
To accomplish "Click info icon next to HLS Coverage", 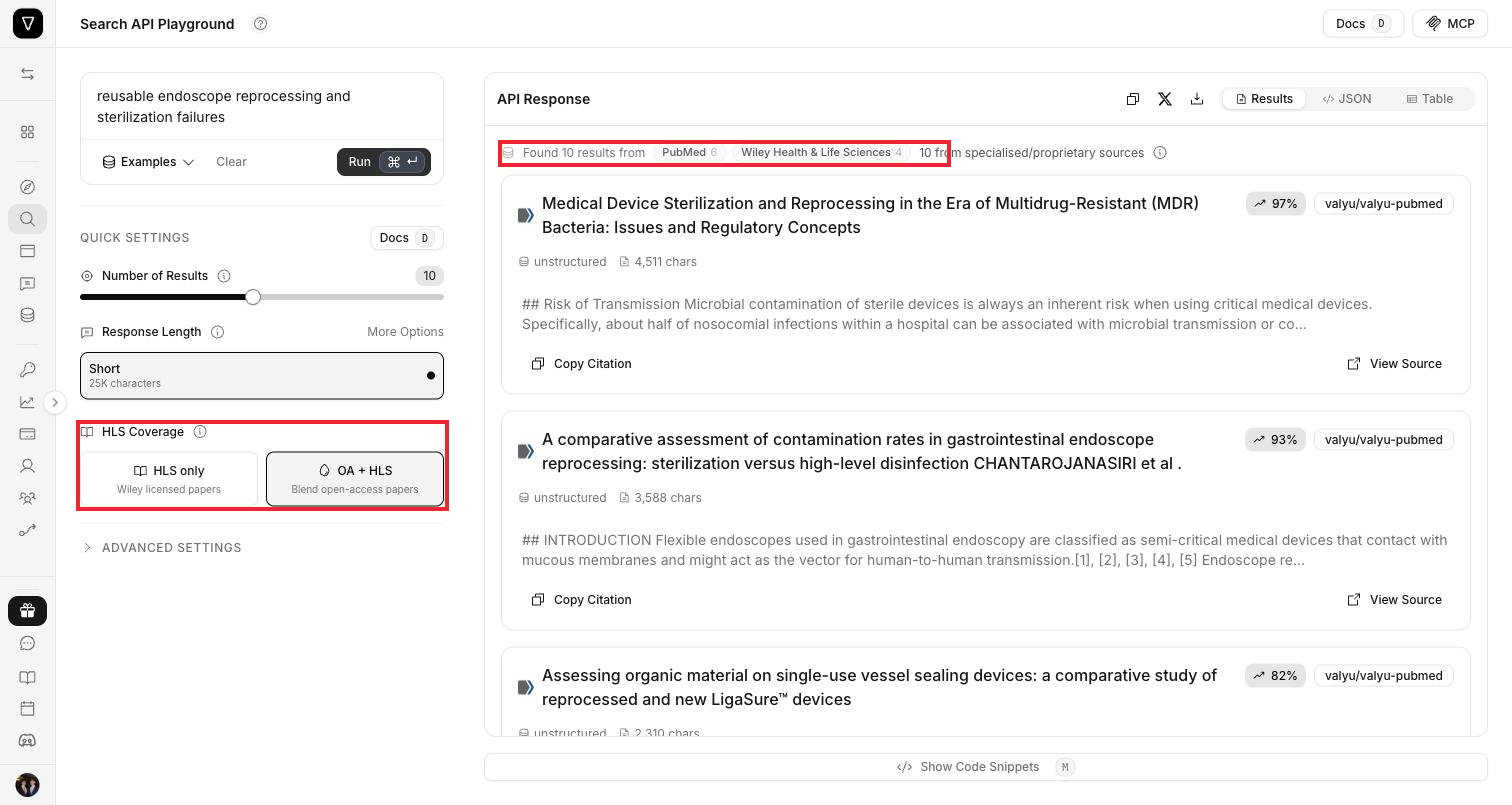I will point(200,432).
